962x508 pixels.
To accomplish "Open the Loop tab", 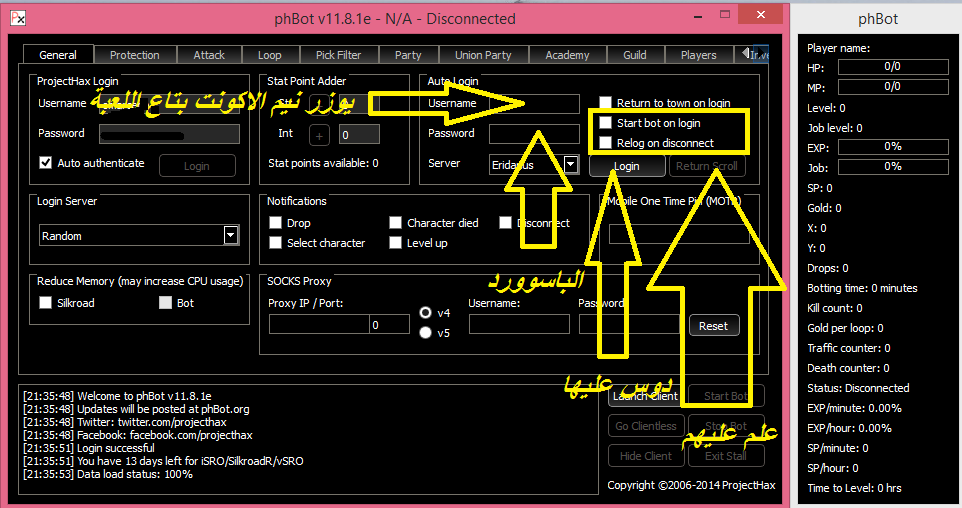I will pyautogui.click(x=269, y=55).
